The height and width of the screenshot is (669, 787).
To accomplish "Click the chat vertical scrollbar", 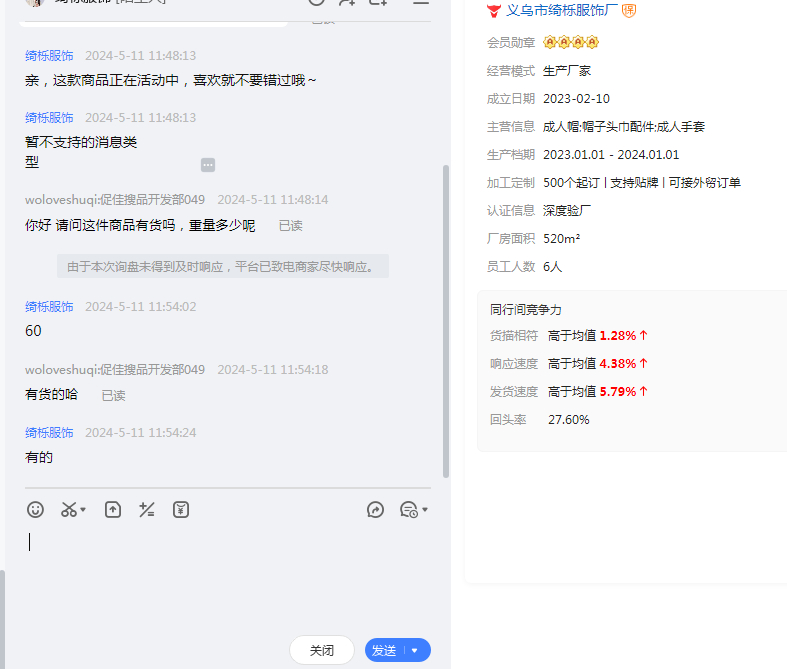I will click(x=446, y=320).
